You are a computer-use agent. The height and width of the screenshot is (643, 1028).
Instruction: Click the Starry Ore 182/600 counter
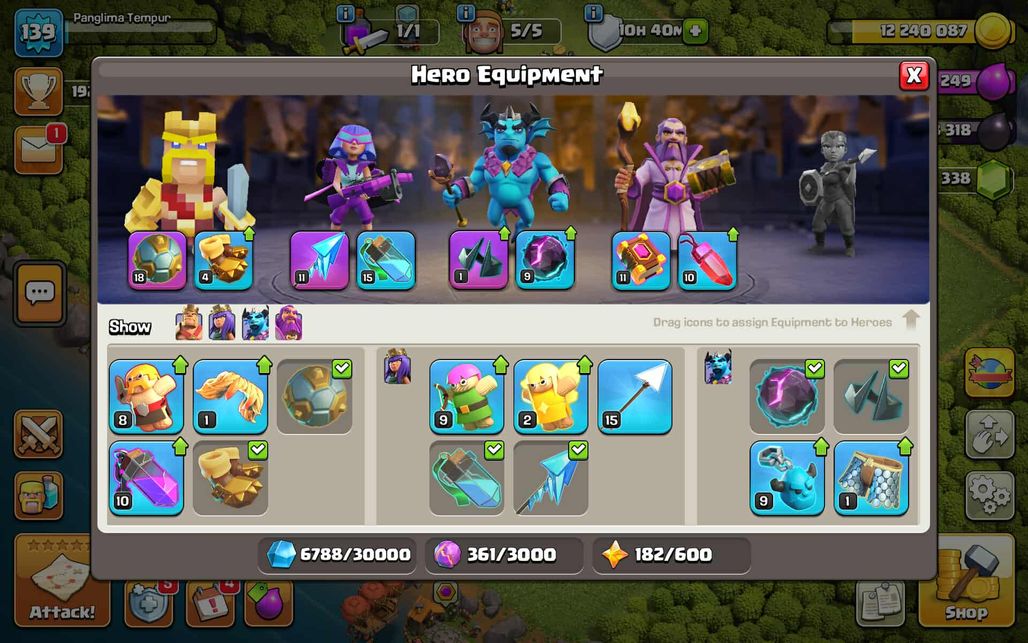pyautogui.click(x=671, y=555)
